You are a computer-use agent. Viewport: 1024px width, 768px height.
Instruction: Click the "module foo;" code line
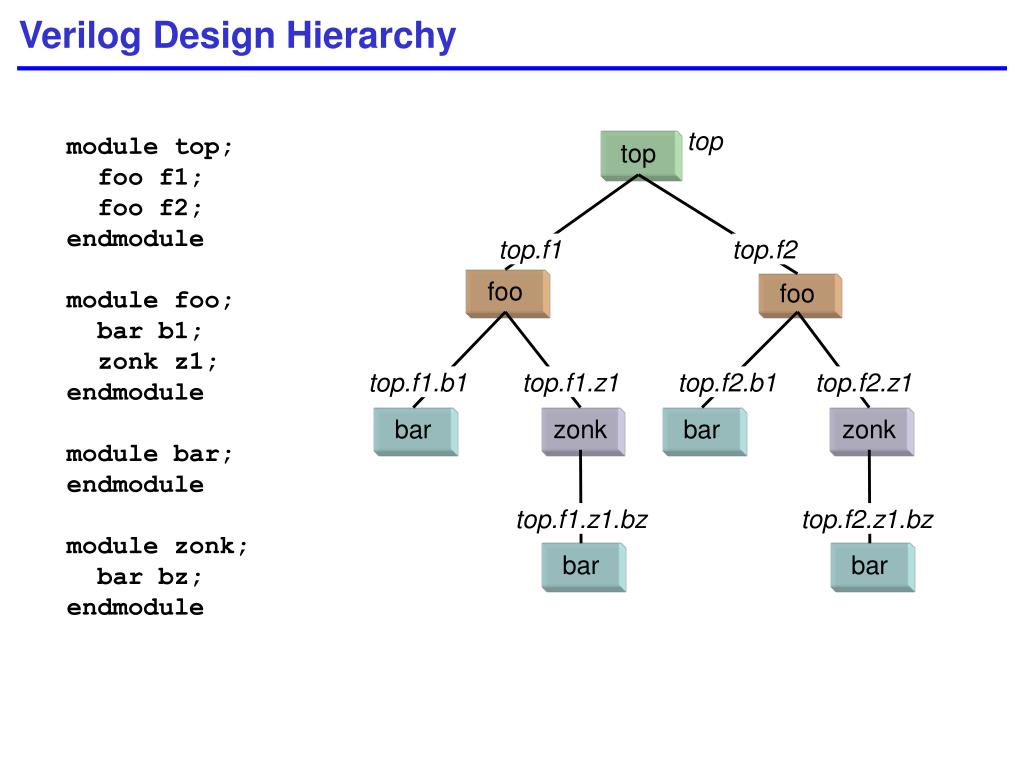coord(149,300)
